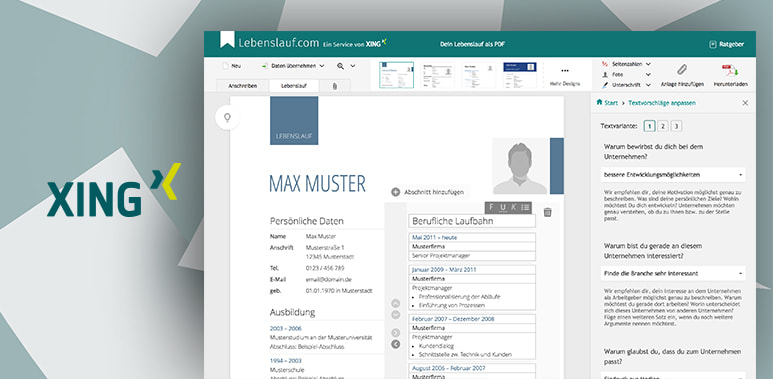Select the third design thumbnail
Viewport: 773px width, 379px height.
(x=479, y=75)
